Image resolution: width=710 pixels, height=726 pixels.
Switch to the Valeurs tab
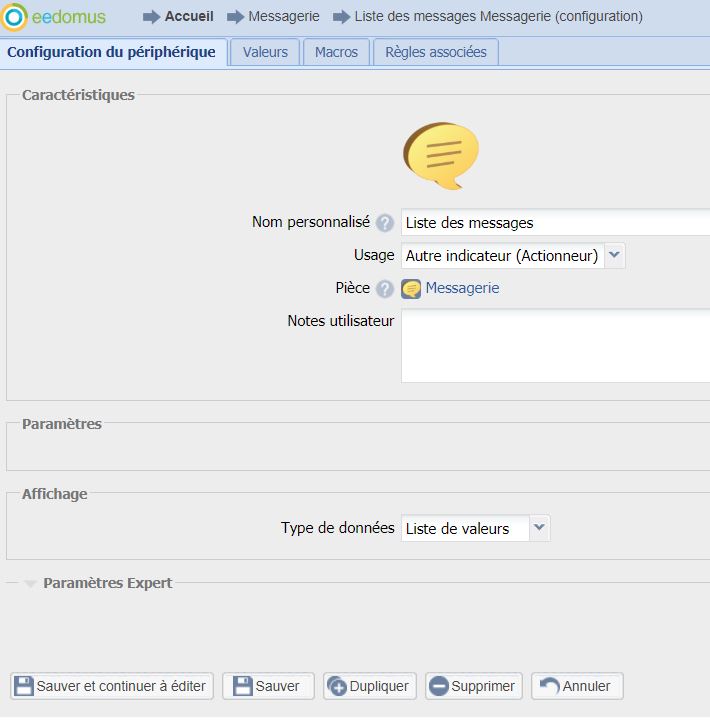point(265,52)
